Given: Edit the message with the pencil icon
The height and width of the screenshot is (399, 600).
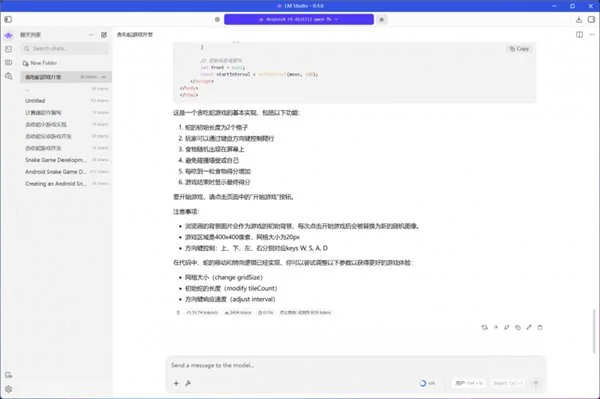Looking at the screenshot, I should tap(529, 327).
